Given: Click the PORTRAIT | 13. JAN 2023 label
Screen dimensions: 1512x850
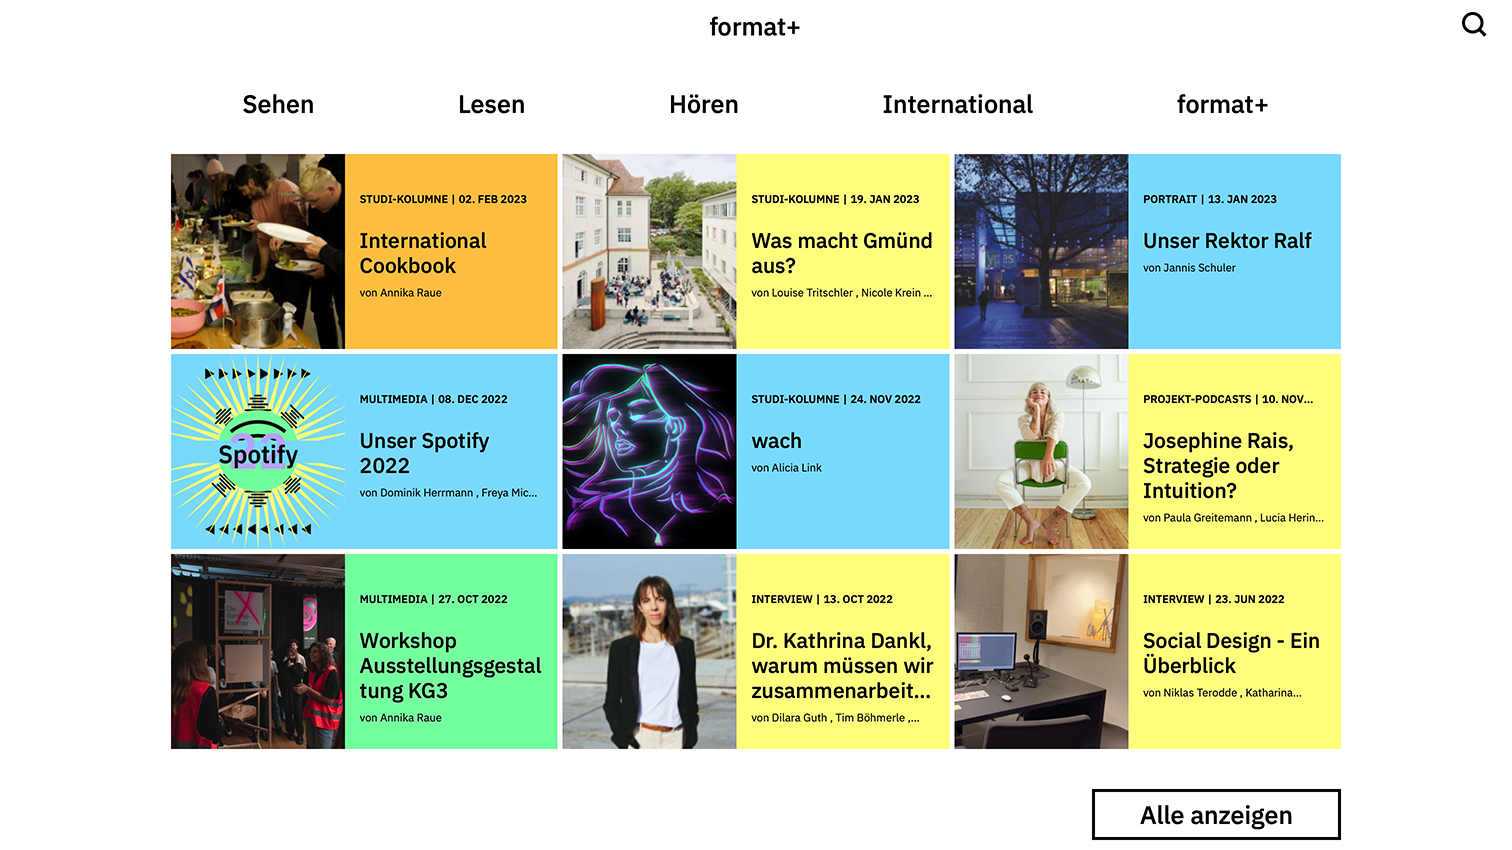Looking at the screenshot, I should [x=1210, y=199].
